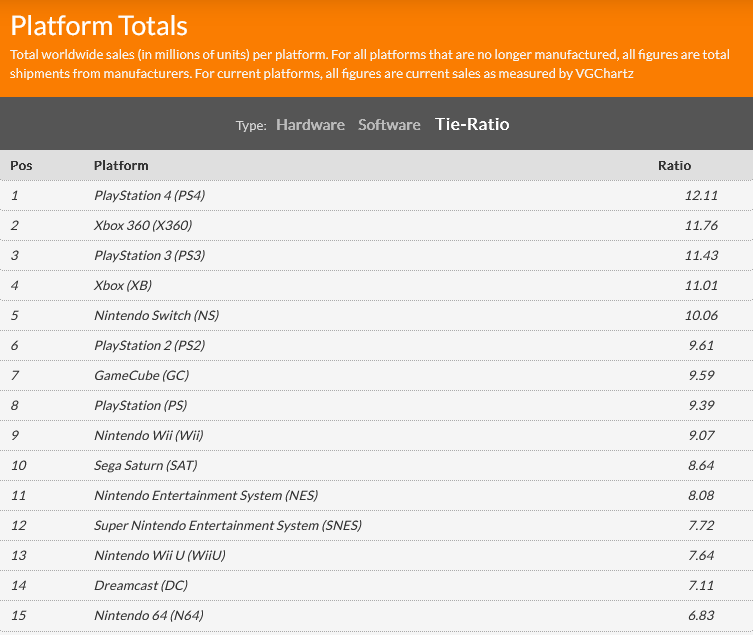This screenshot has width=753, height=635.
Task: Click the Ratio column header
Action: 674,166
